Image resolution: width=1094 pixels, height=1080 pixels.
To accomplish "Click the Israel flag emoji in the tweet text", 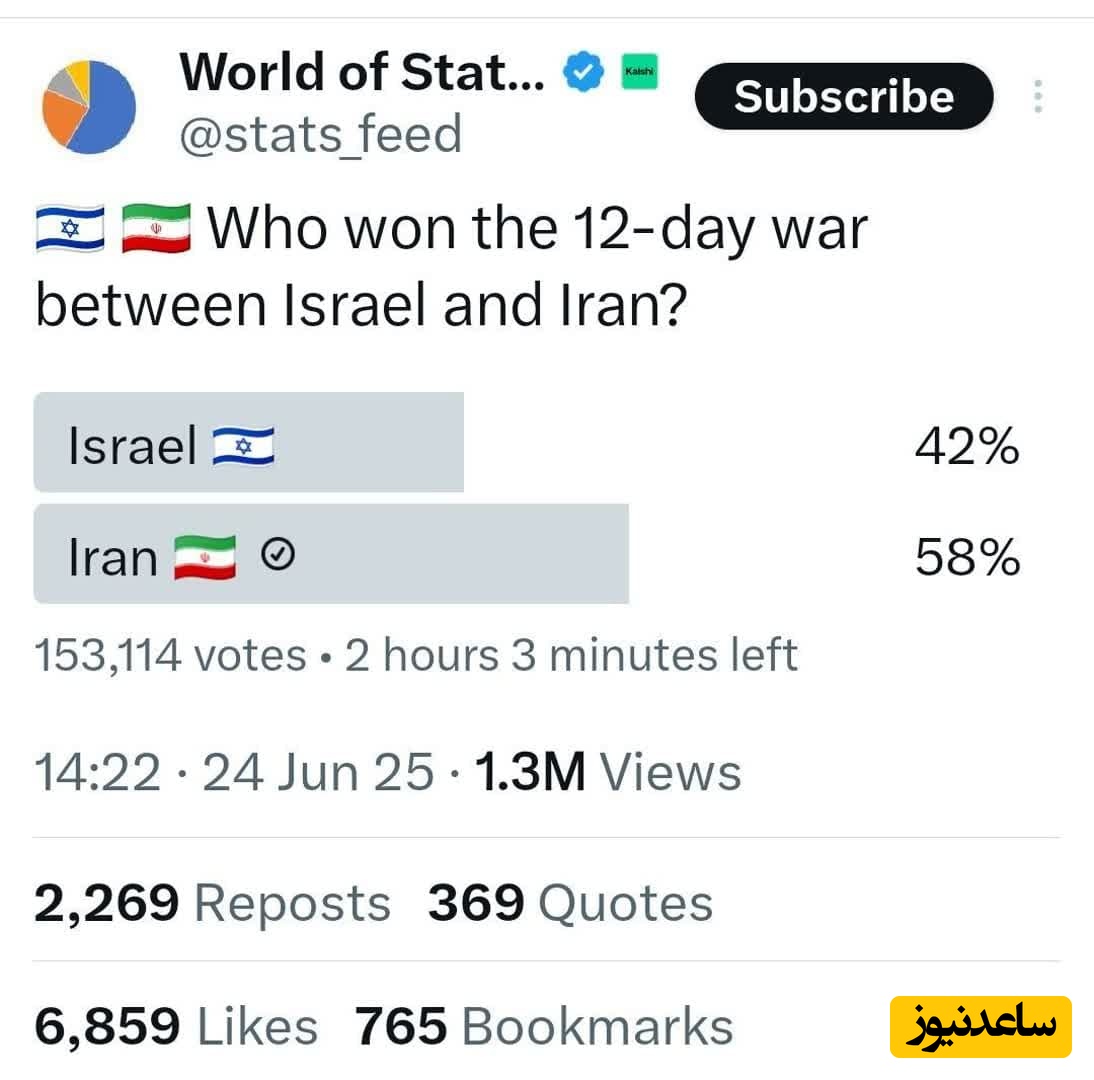I will [70, 228].
